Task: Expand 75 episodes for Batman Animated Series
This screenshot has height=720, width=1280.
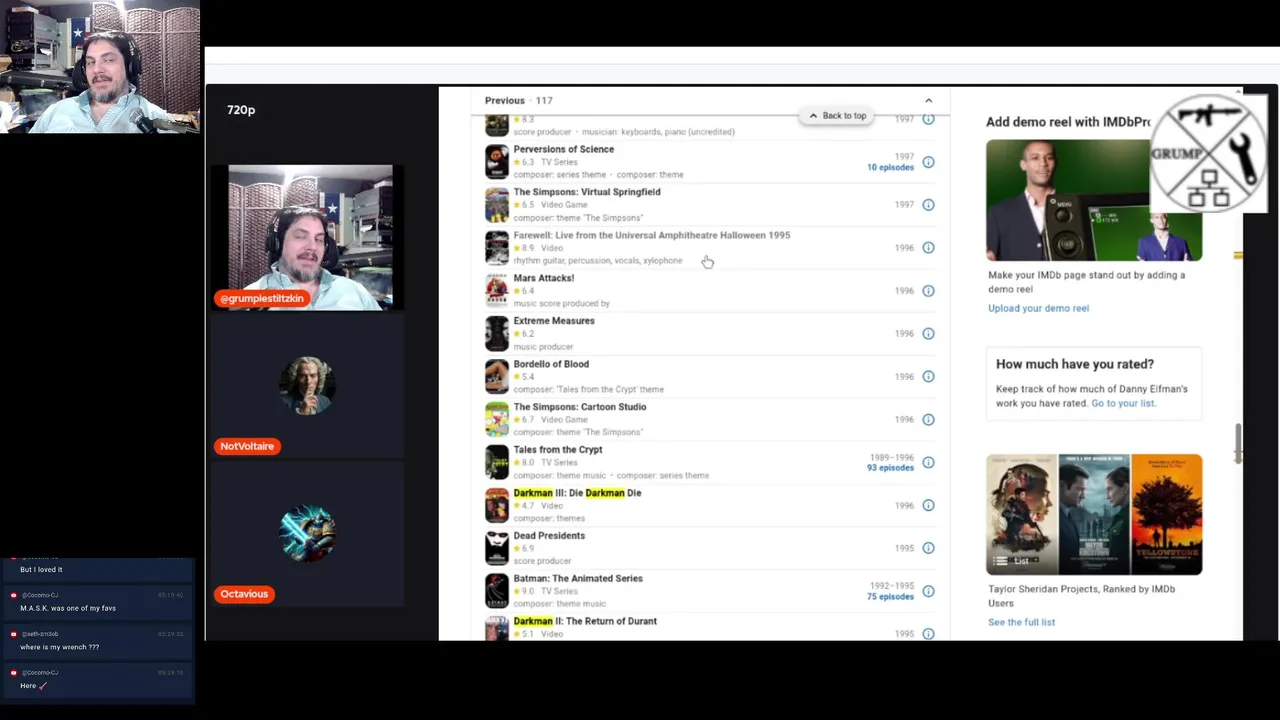Action: pos(890,597)
